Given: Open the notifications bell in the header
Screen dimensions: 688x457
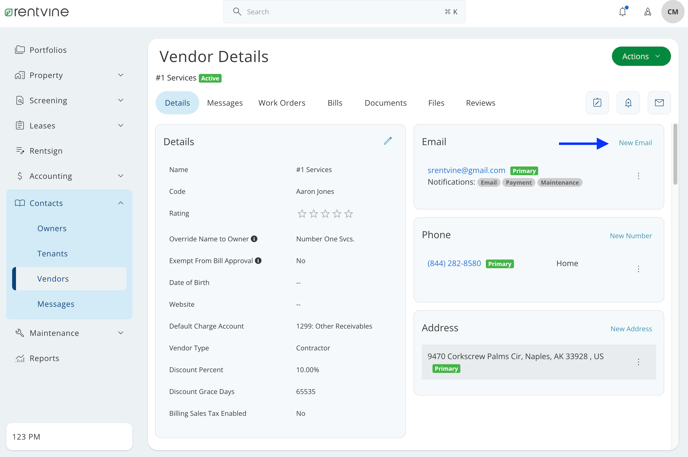Looking at the screenshot, I should pyautogui.click(x=622, y=12).
